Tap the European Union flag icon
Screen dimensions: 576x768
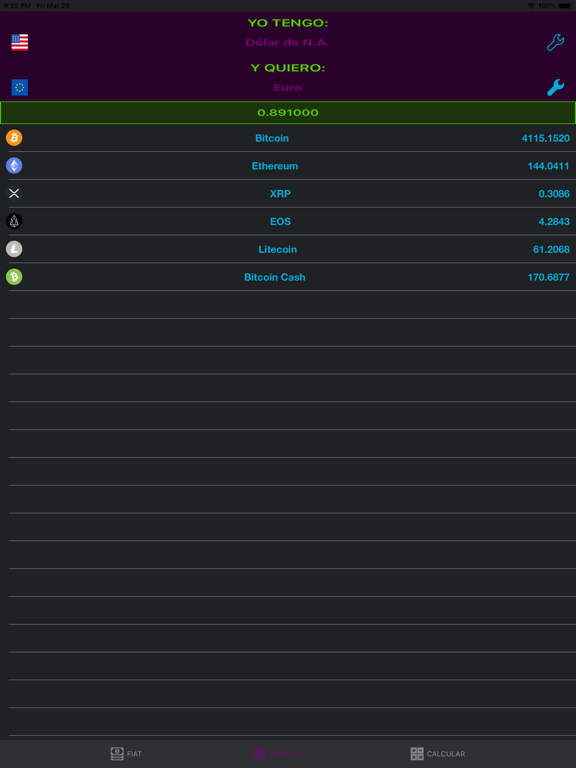tap(20, 88)
